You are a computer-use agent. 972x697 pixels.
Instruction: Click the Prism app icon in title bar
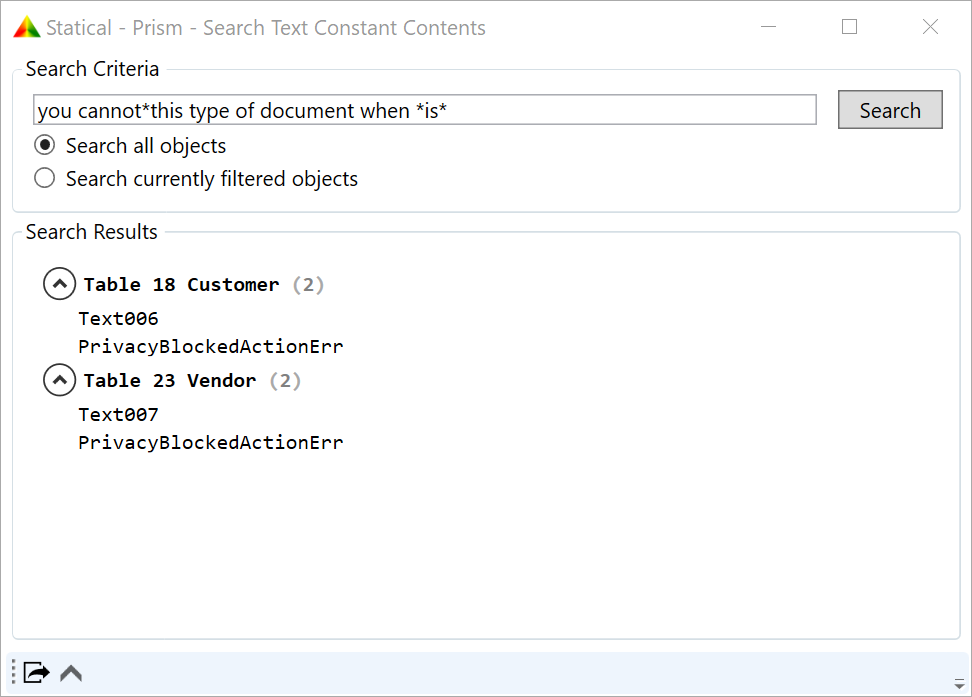[x=27, y=27]
